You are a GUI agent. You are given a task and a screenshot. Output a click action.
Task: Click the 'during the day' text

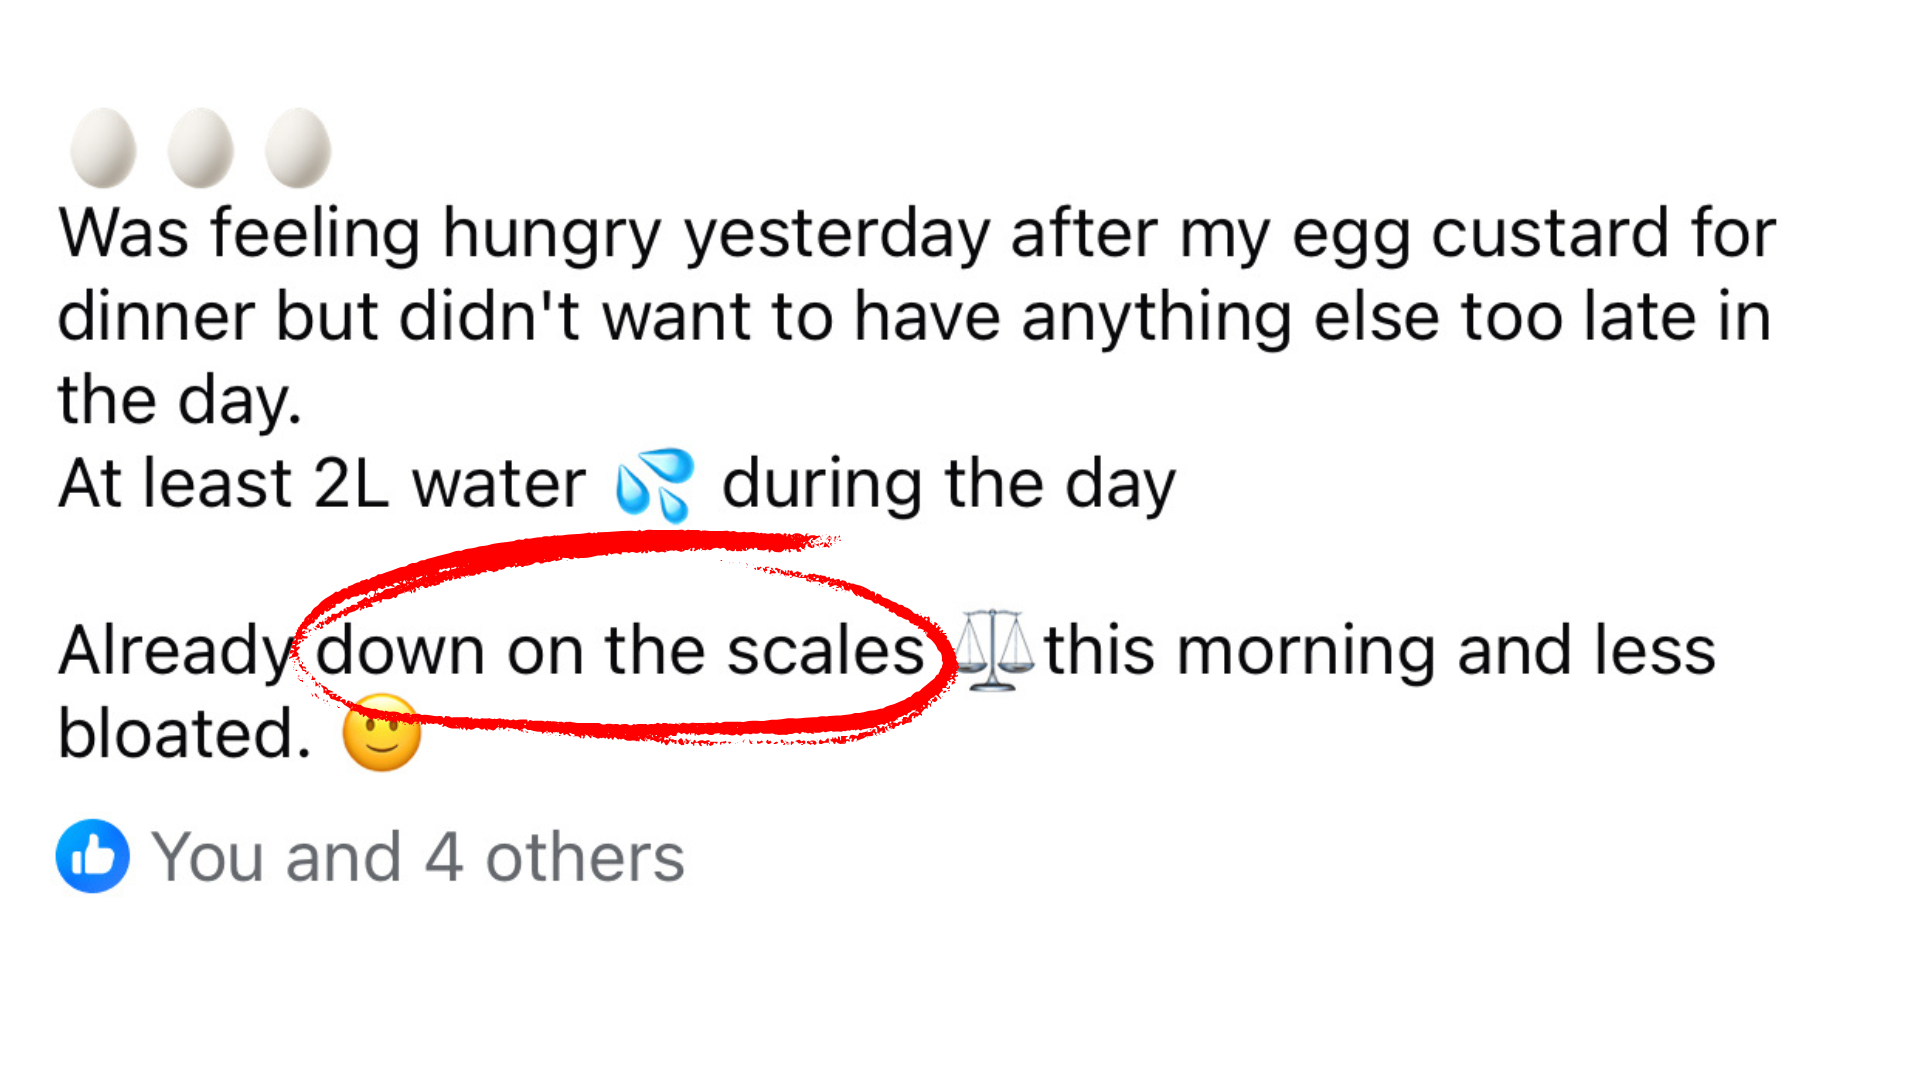coord(948,484)
